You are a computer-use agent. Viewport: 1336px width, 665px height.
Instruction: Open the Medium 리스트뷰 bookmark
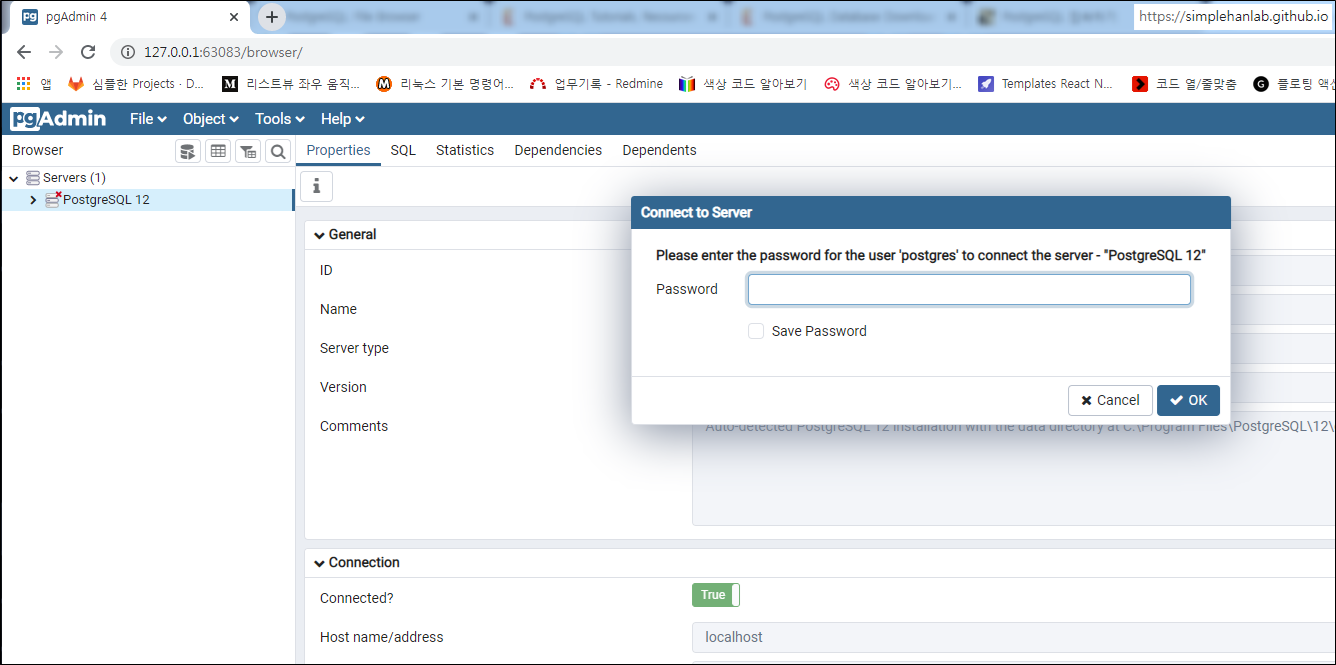[x=290, y=84]
